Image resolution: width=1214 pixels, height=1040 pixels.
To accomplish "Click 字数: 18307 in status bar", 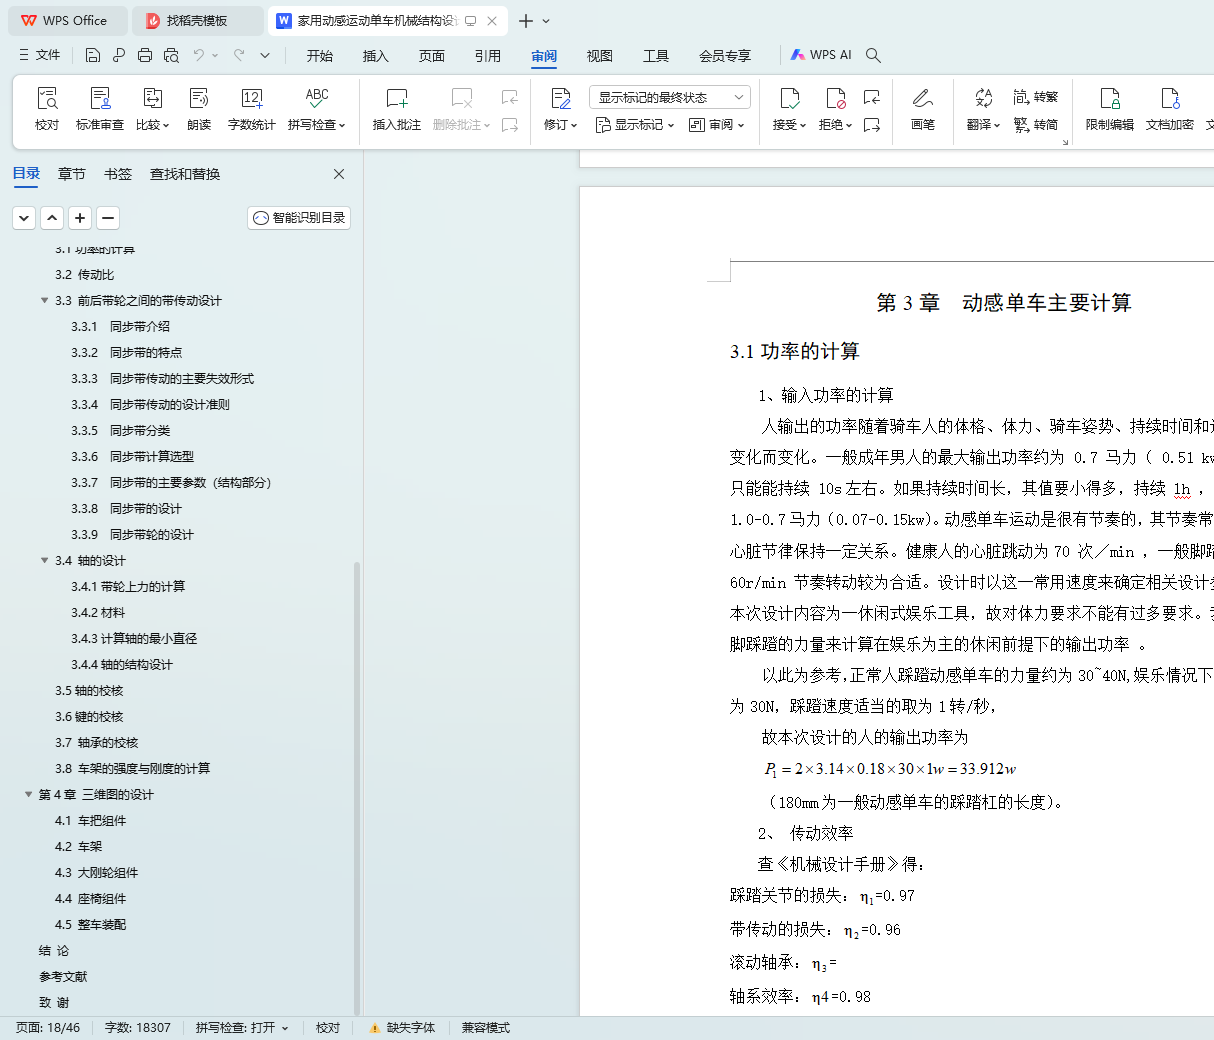I will point(138,1028).
